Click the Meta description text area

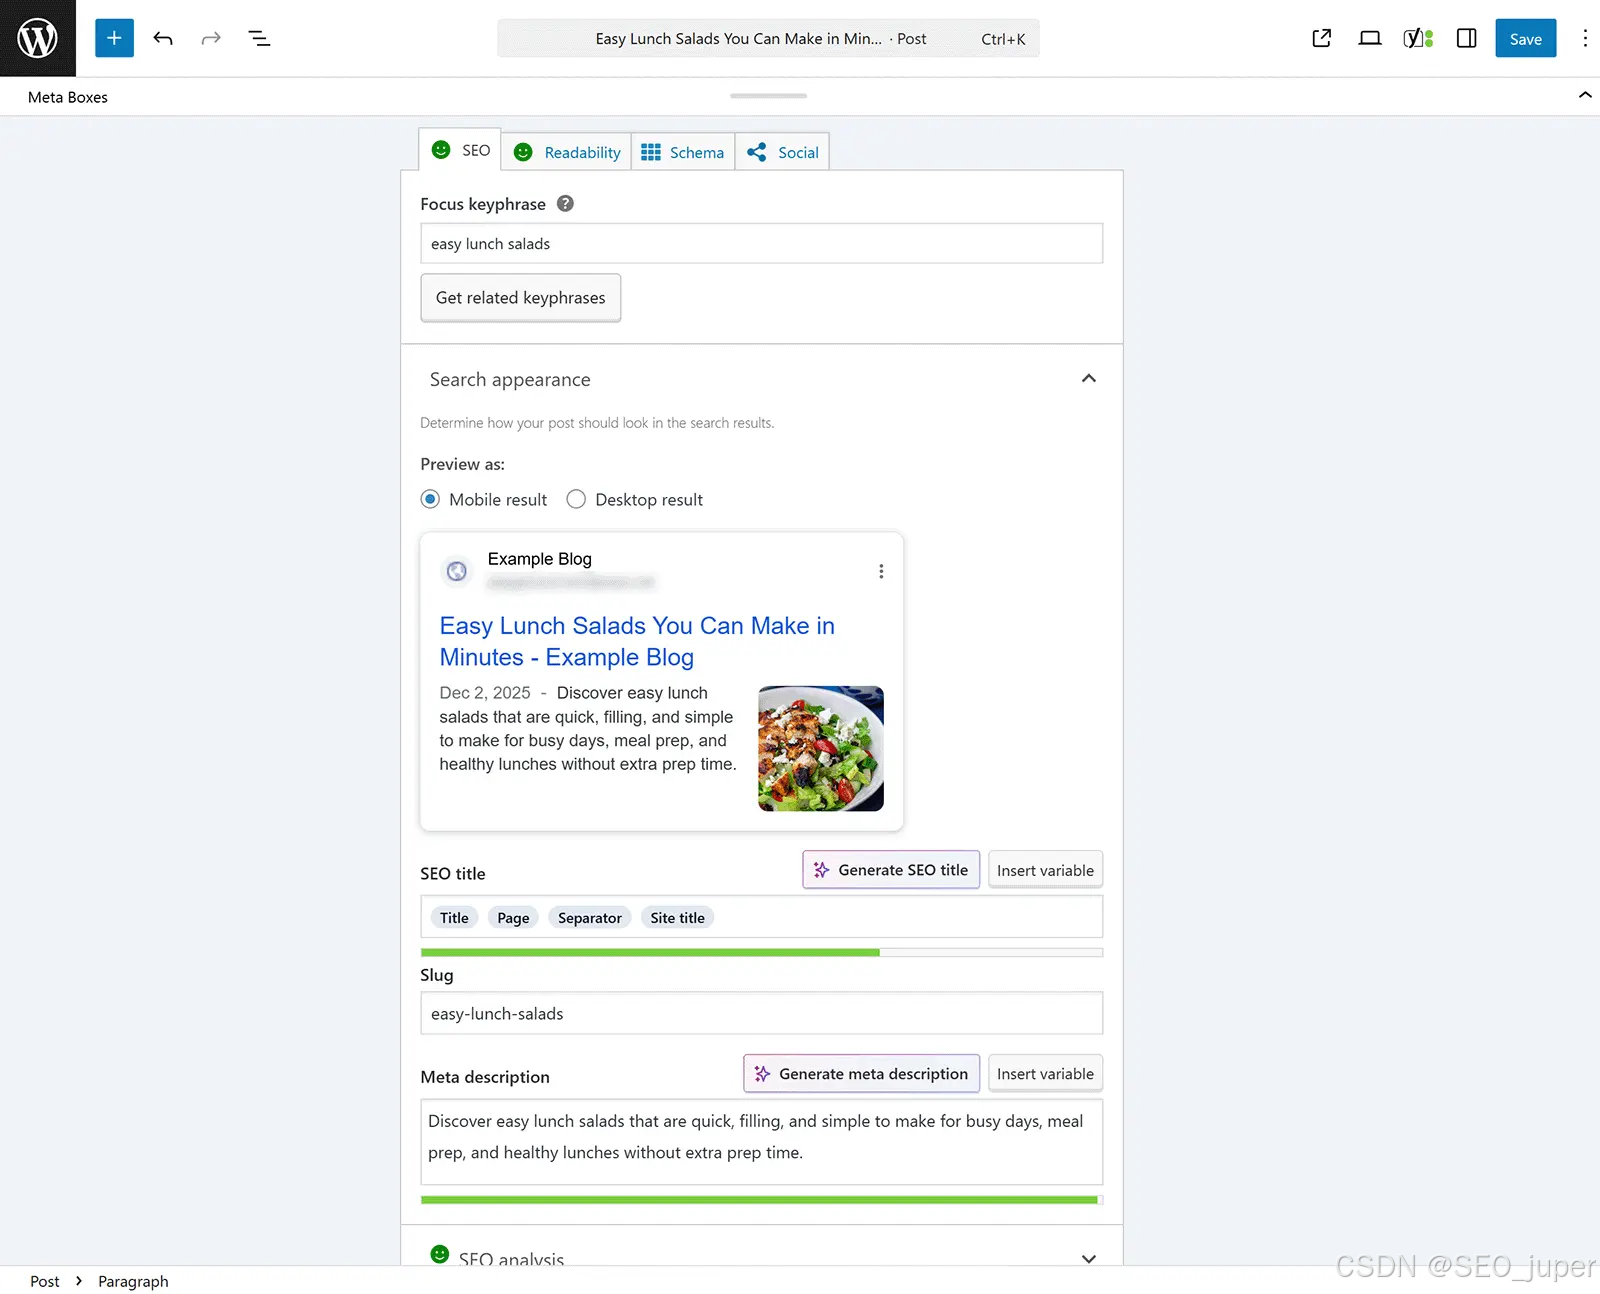click(x=762, y=1142)
